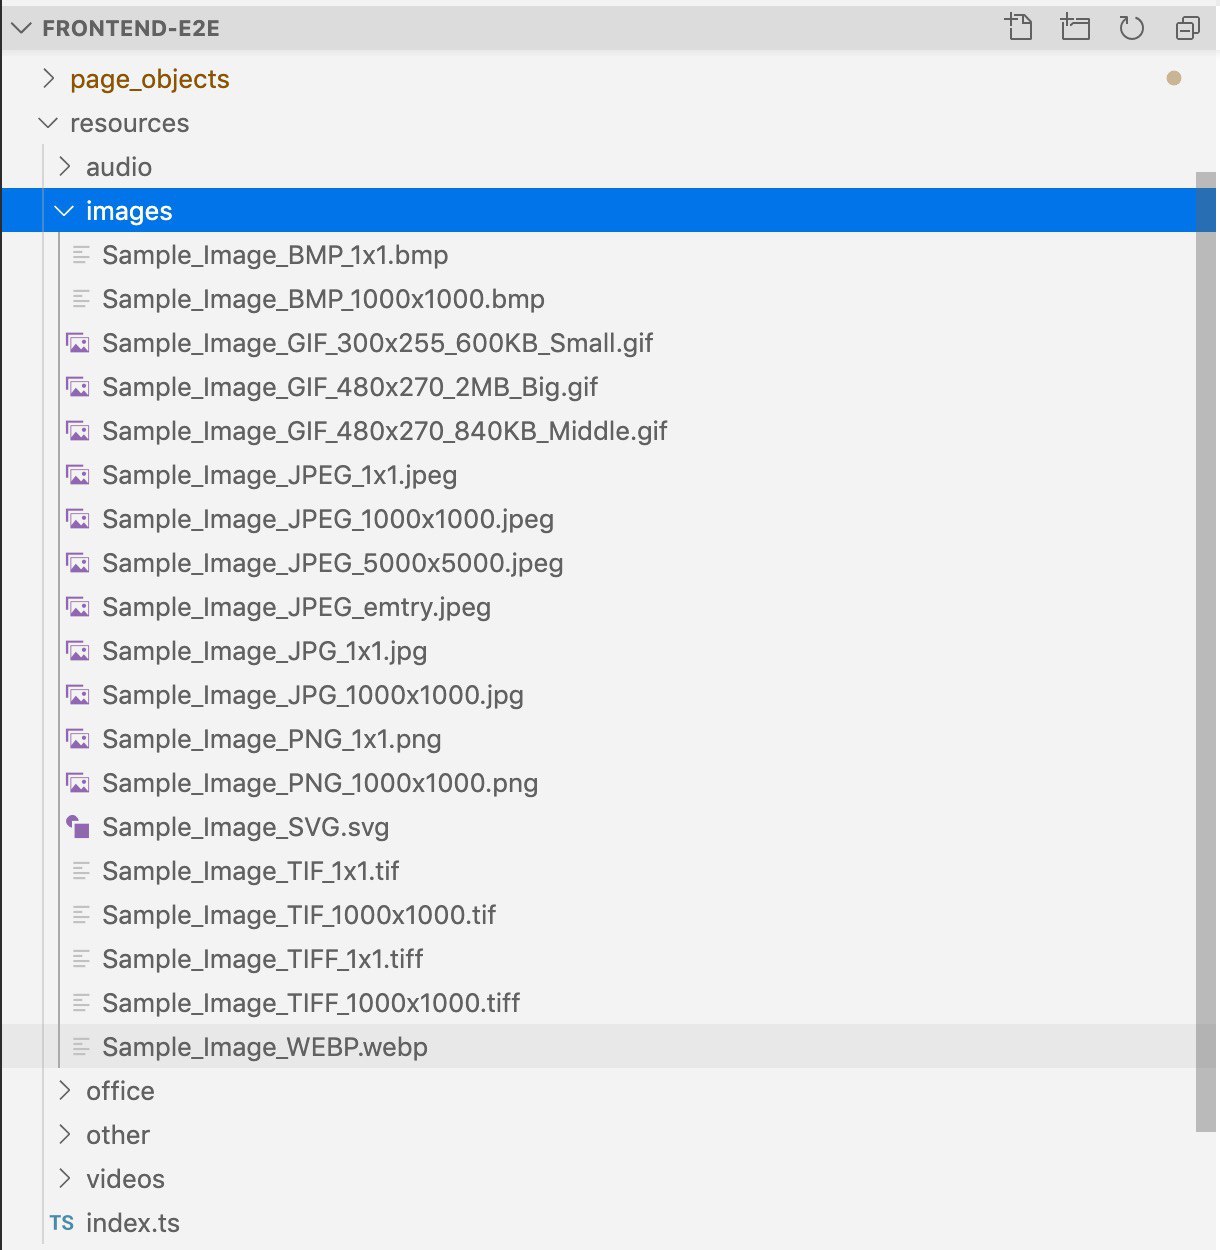The width and height of the screenshot is (1220, 1250).
Task: Click image icon of Sample_Image_JPEG_5000x5000.jpeg
Action: (78, 563)
